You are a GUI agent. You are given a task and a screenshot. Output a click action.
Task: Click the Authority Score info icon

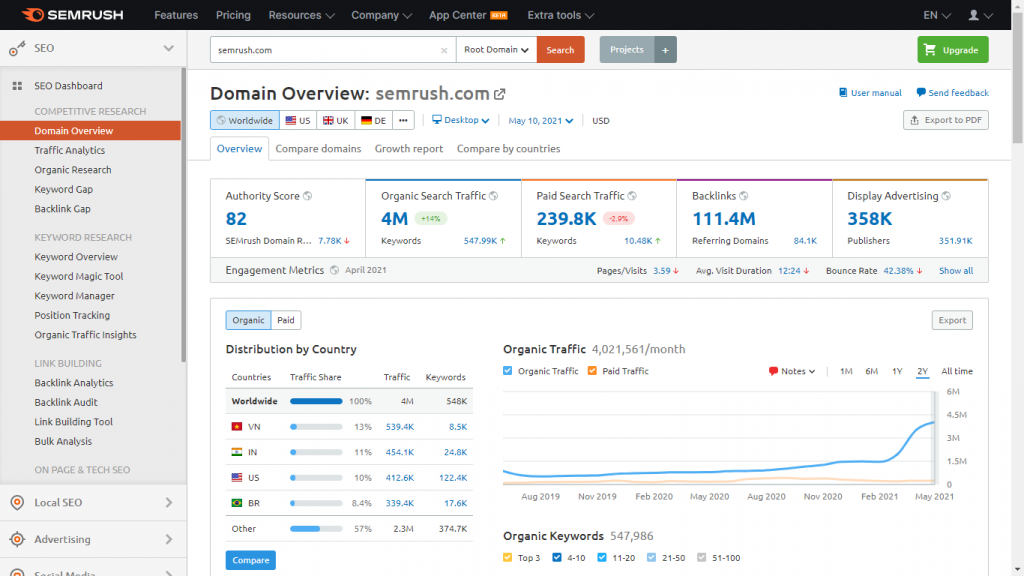tap(308, 196)
